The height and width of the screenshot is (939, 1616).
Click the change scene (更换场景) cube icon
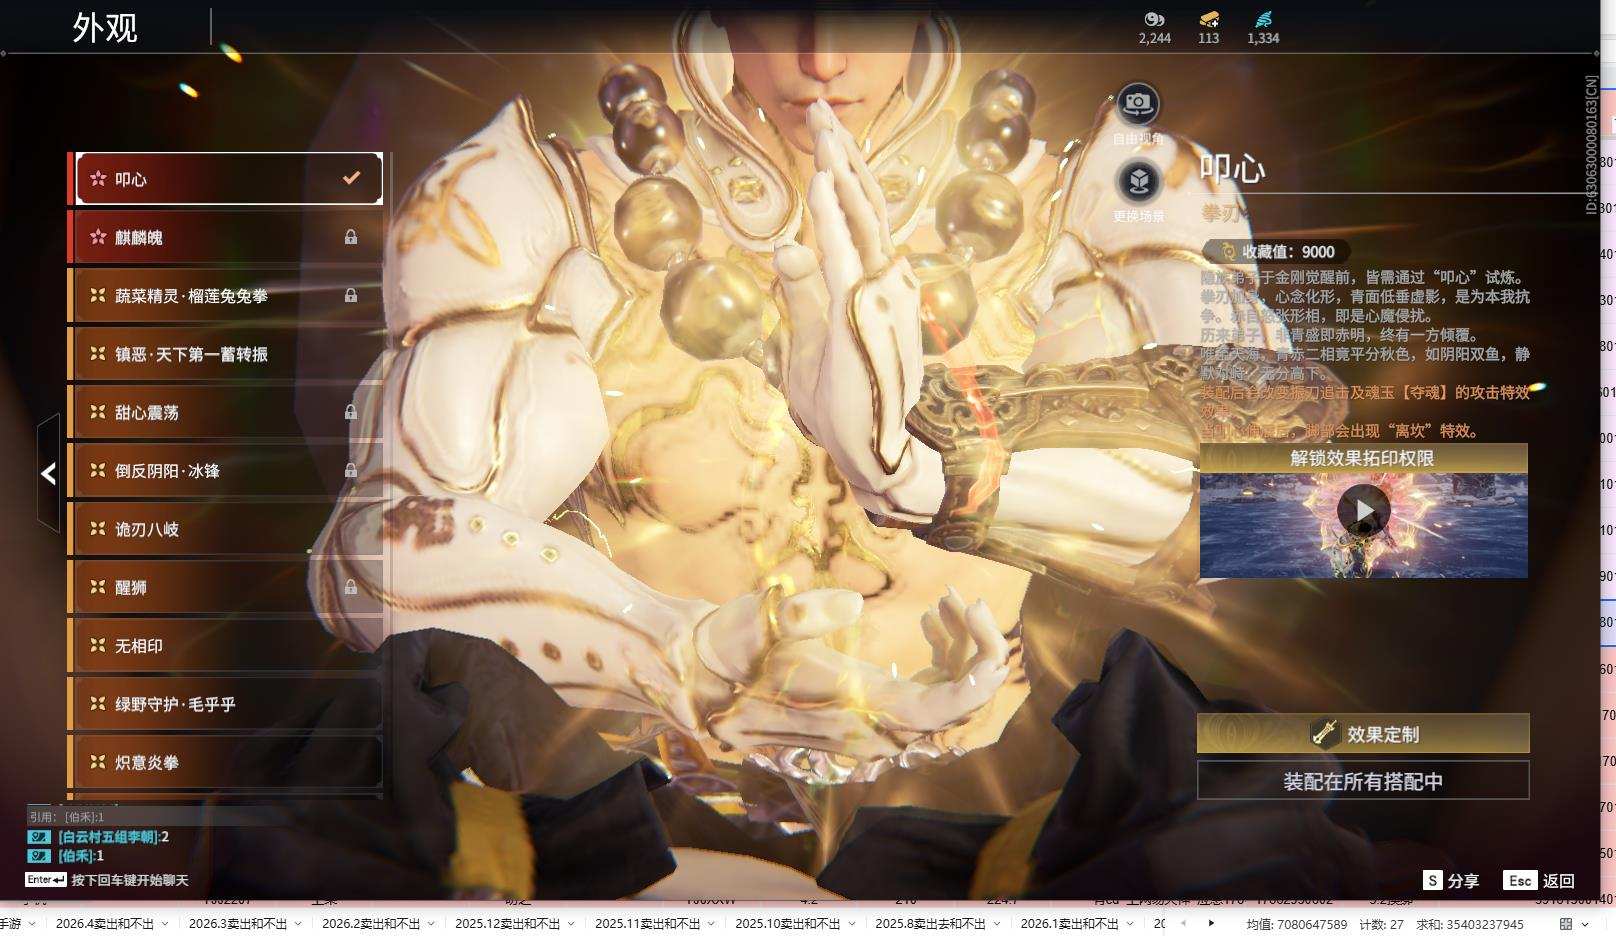(1138, 181)
